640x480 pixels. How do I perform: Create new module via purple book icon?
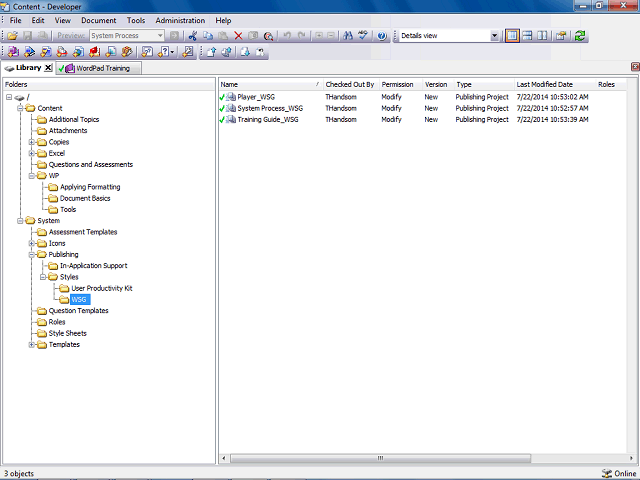tap(13, 52)
